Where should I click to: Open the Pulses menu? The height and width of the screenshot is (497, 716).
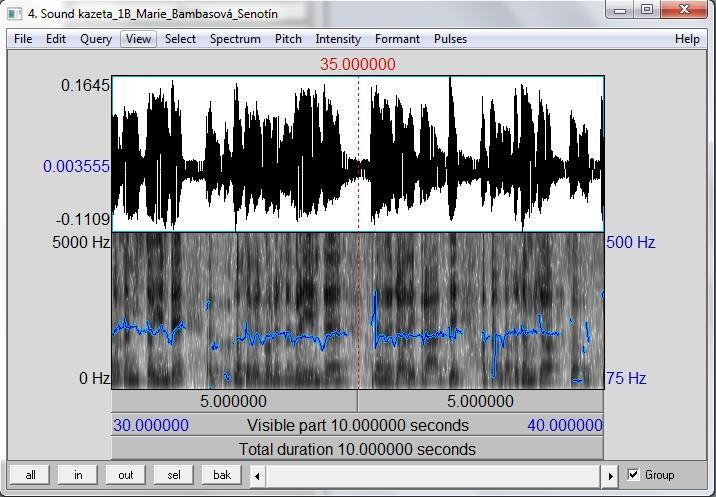click(x=450, y=39)
